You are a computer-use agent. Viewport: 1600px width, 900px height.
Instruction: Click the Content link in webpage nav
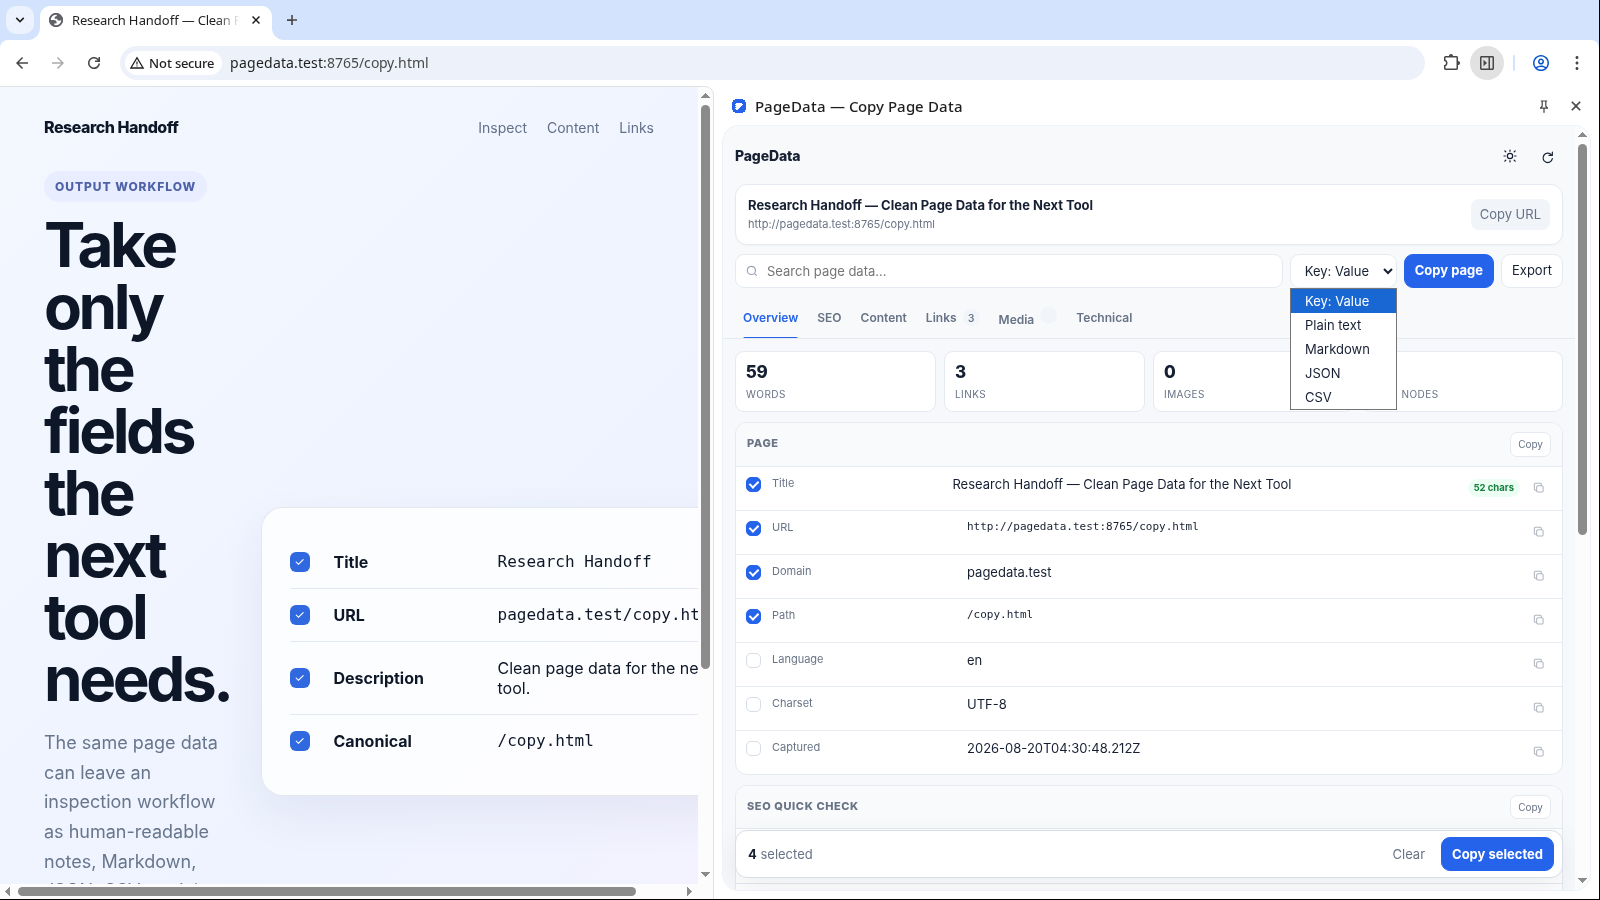pyautogui.click(x=573, y=128)
